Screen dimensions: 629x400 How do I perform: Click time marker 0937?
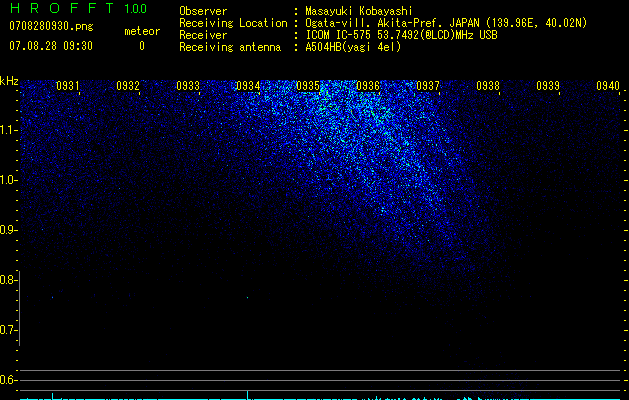point(428,86)
